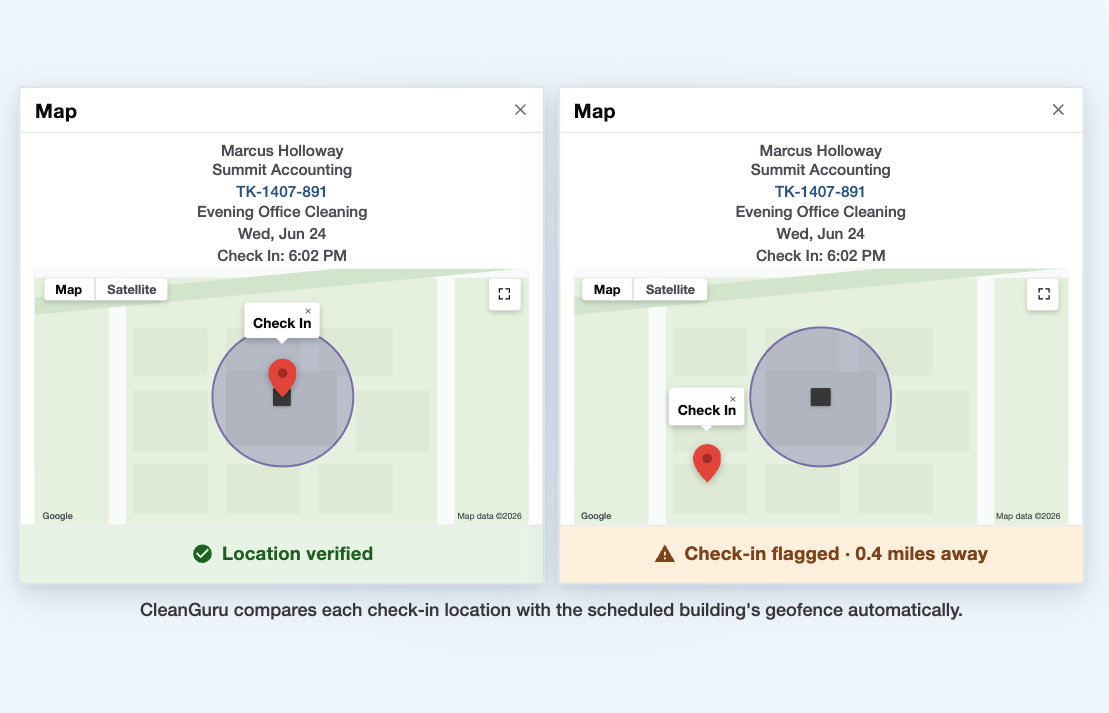Image resolution: width=1109 pixels, height=713 pixels.
Task: Click the Check In label on left map
Action: click(x=281, y=323)
